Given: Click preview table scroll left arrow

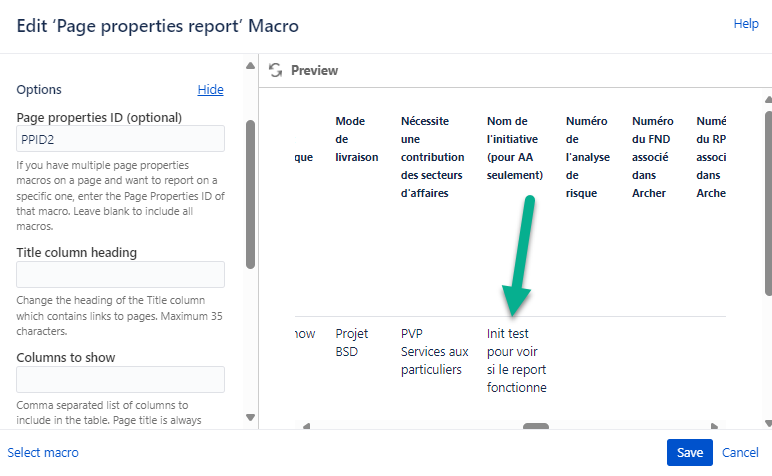Looking at the screenshot, I should tap(306, 426).
